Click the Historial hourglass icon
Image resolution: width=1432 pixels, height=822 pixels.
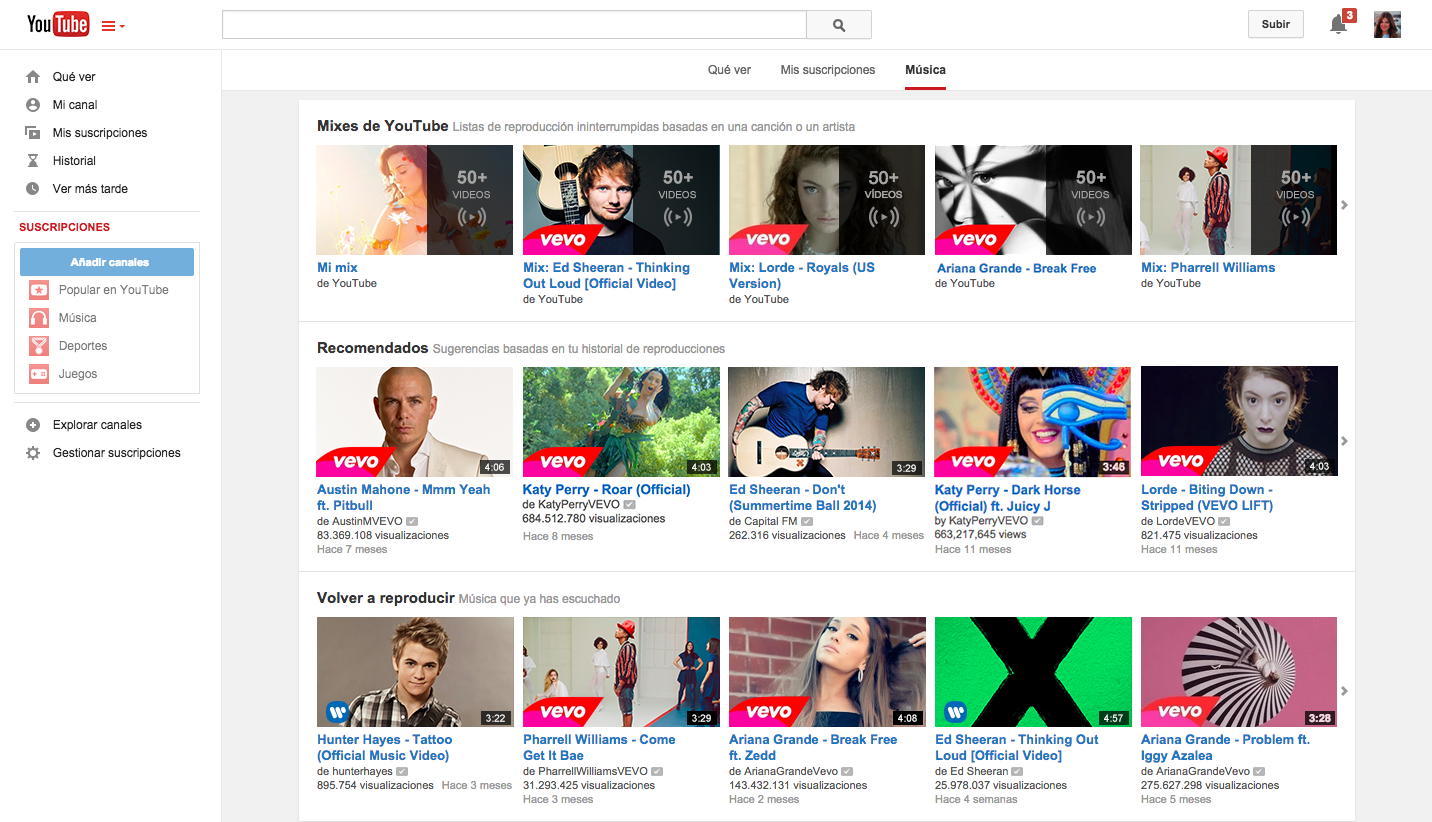coord(33,161)
